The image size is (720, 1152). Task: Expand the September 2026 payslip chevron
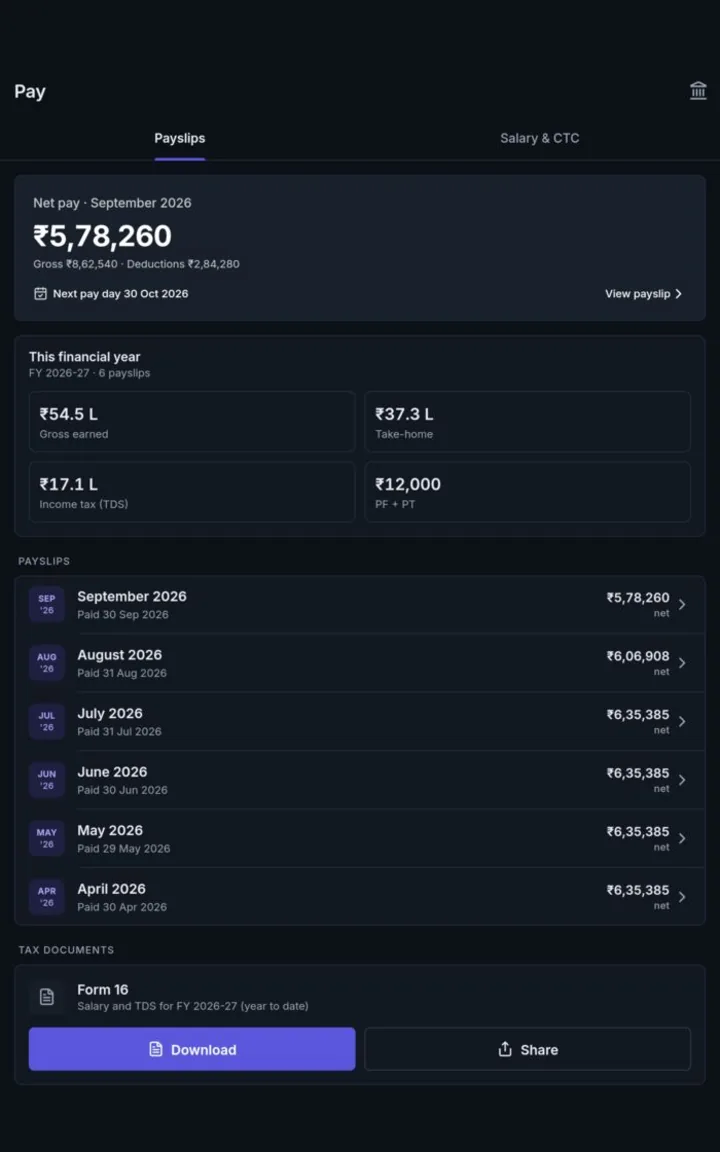coord(682,605)
